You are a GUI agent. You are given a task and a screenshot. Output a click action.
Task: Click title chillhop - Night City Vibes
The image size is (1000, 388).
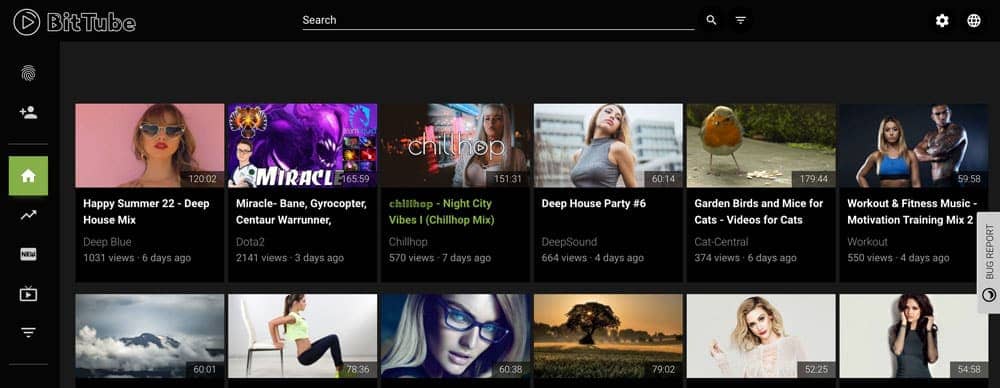(441, 212)
